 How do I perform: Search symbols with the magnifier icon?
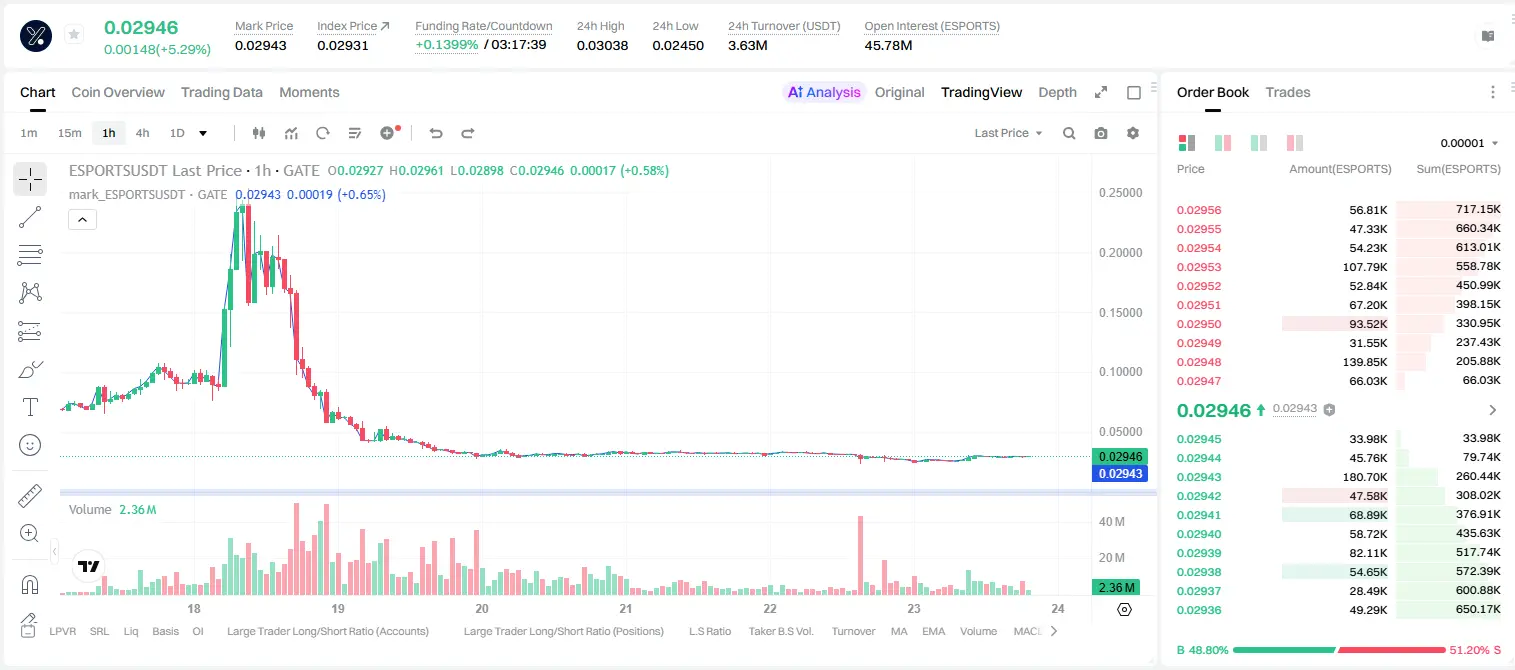[1069, 133]
